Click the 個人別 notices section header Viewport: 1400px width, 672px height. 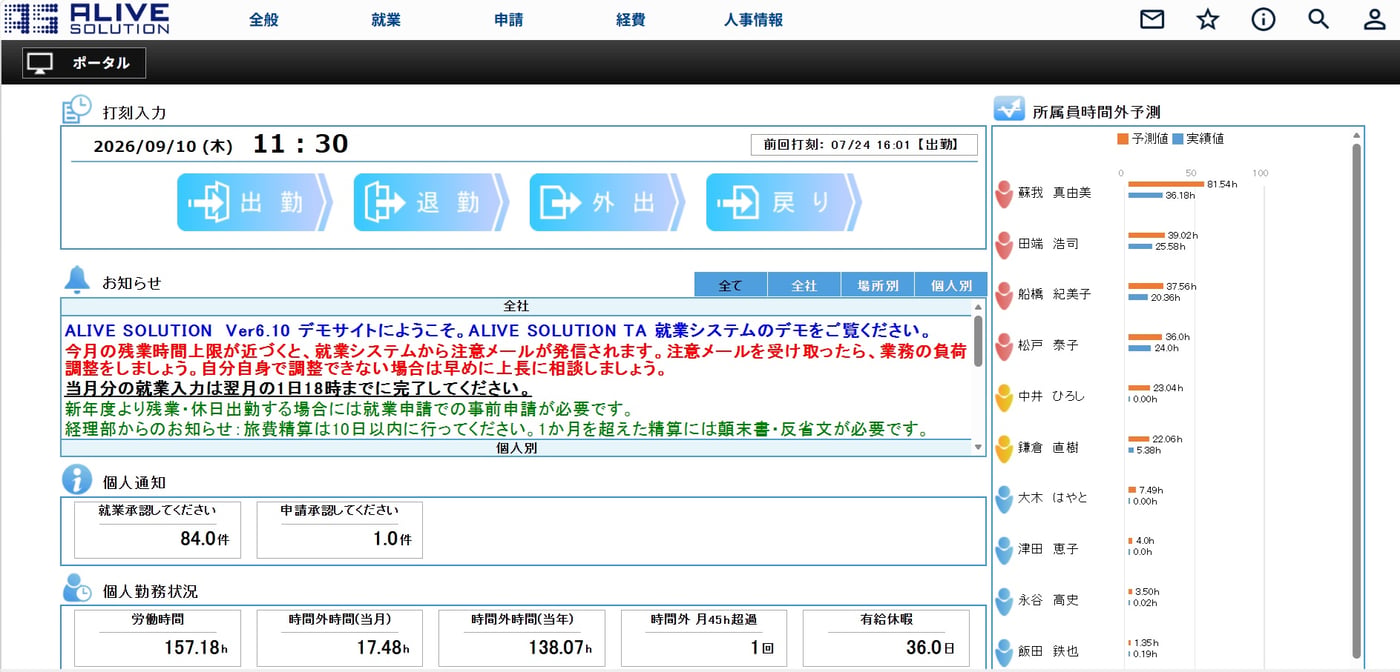(516, 448)
